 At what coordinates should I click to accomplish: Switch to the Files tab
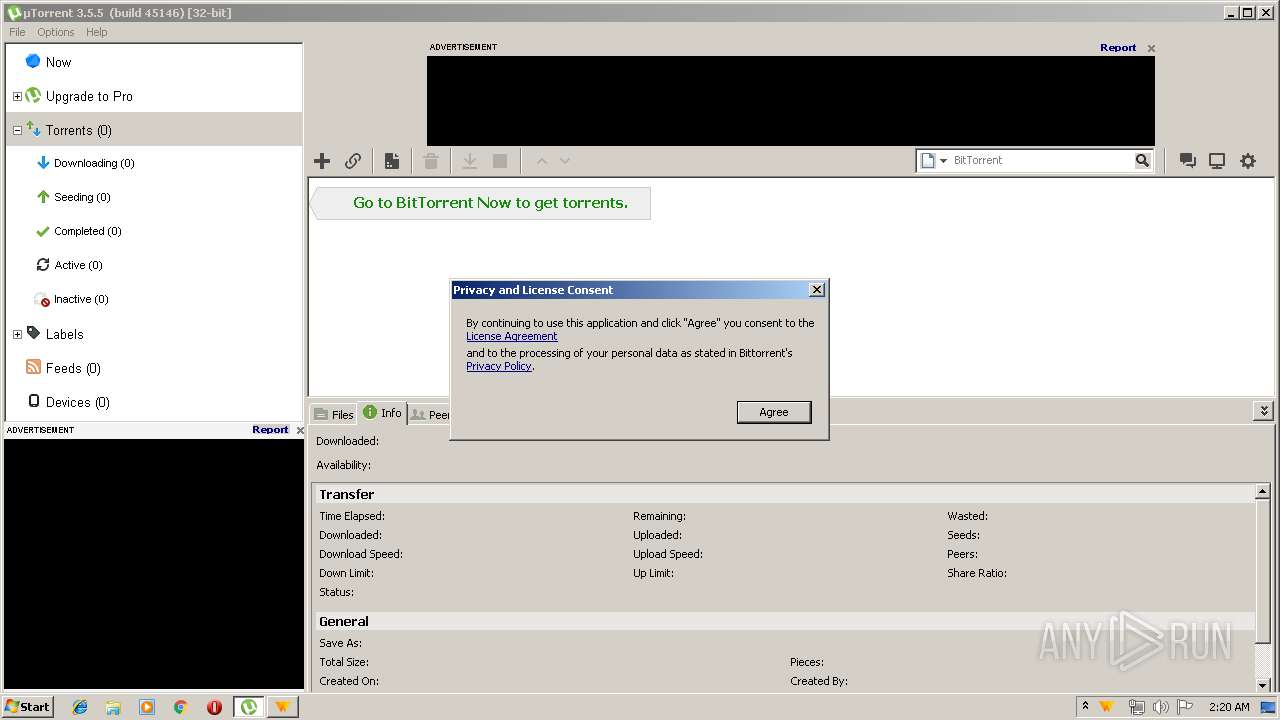click(334, 414)
